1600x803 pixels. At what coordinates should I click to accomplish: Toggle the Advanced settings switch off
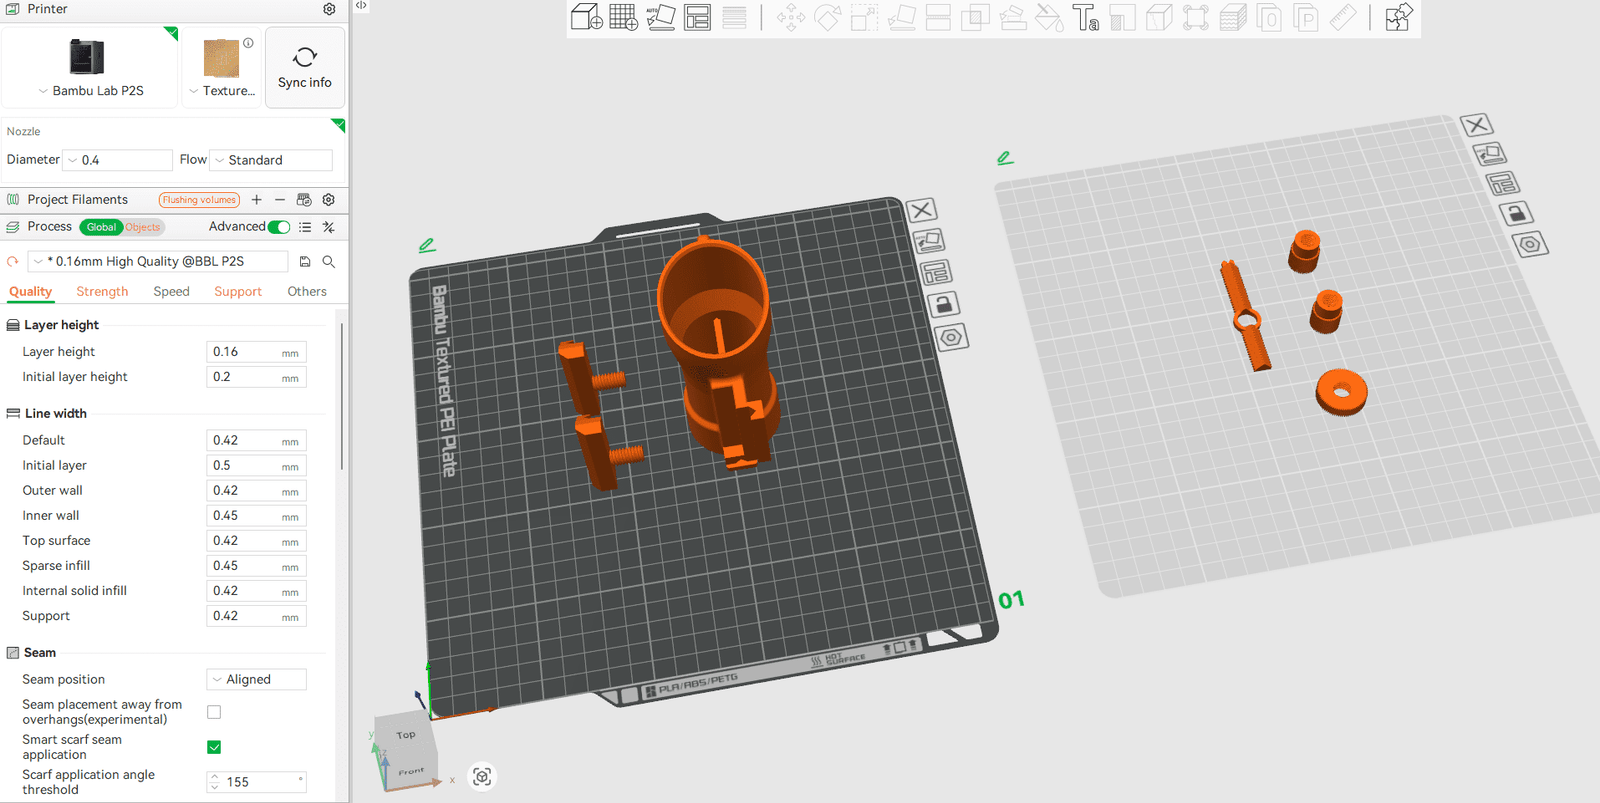point(279,227)
